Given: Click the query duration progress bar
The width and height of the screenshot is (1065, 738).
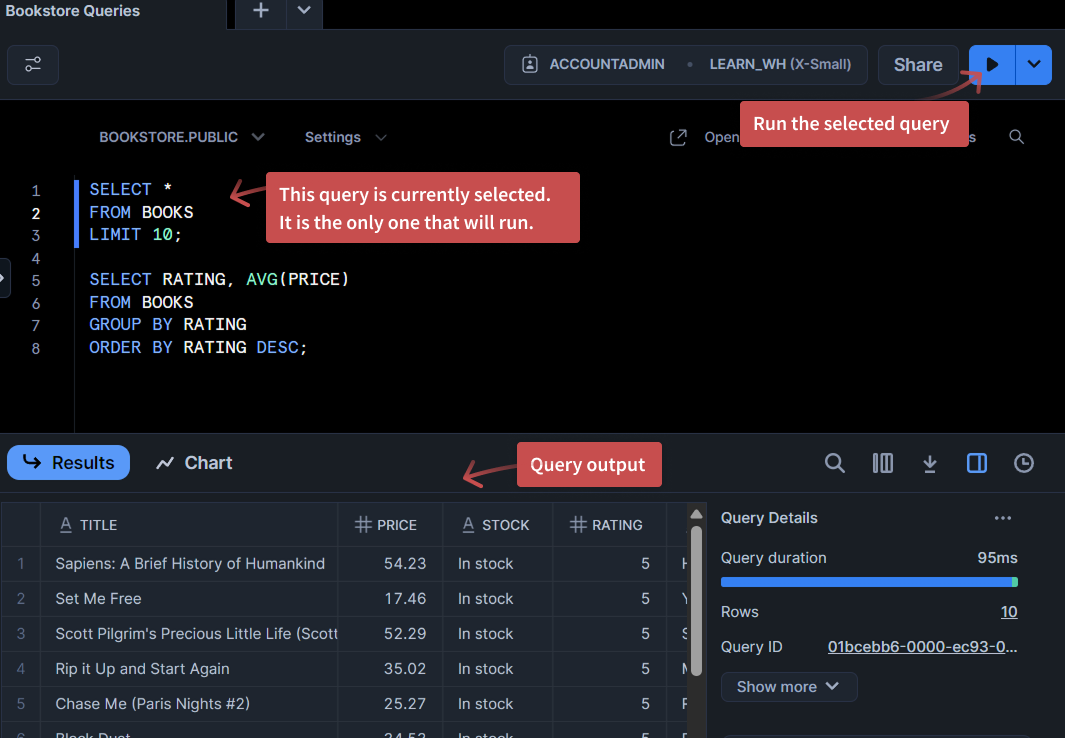Looking at the screenshot, I should 869,582.
